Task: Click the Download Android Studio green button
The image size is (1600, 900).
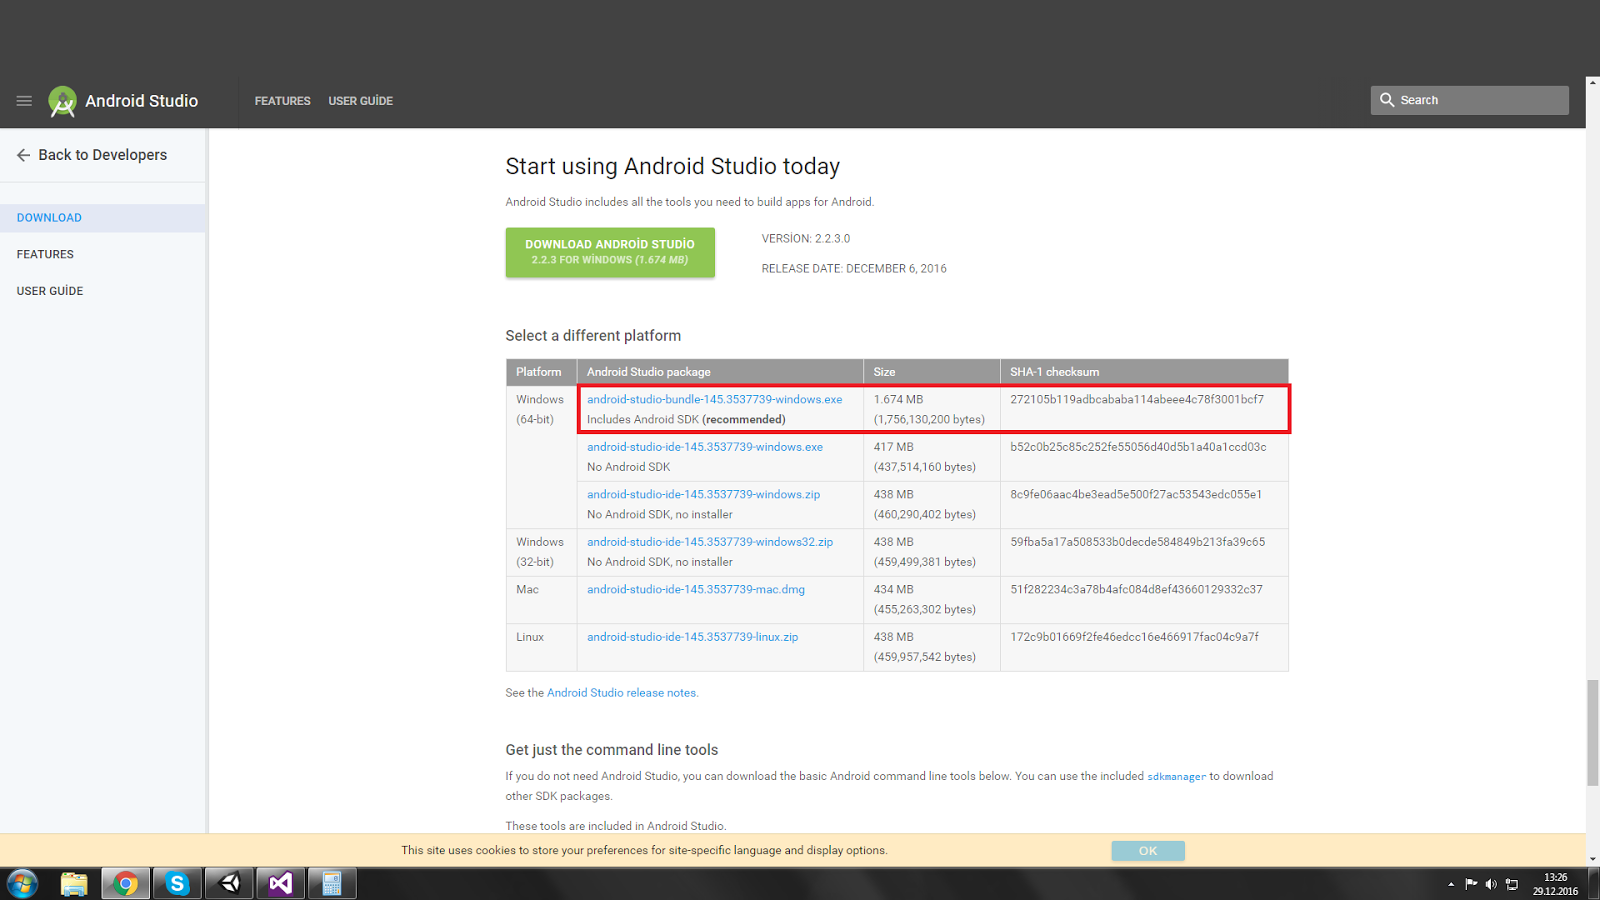Action: point(610,252)
